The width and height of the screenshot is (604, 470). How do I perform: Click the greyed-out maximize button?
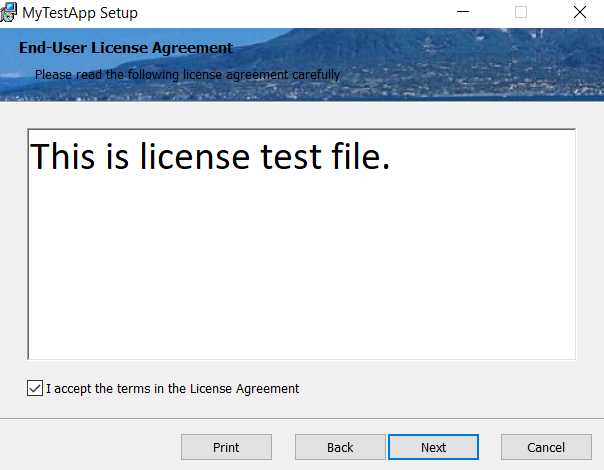click(521, 12)
